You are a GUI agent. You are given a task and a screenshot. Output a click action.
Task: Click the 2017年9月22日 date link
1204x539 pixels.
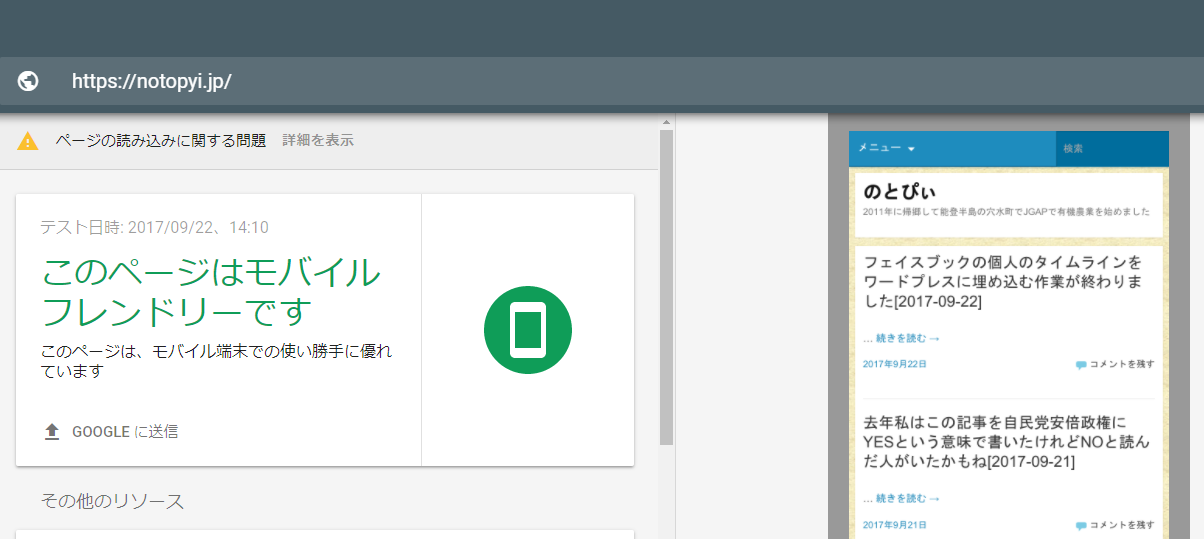pyautogui.click(x=894, y=364)
